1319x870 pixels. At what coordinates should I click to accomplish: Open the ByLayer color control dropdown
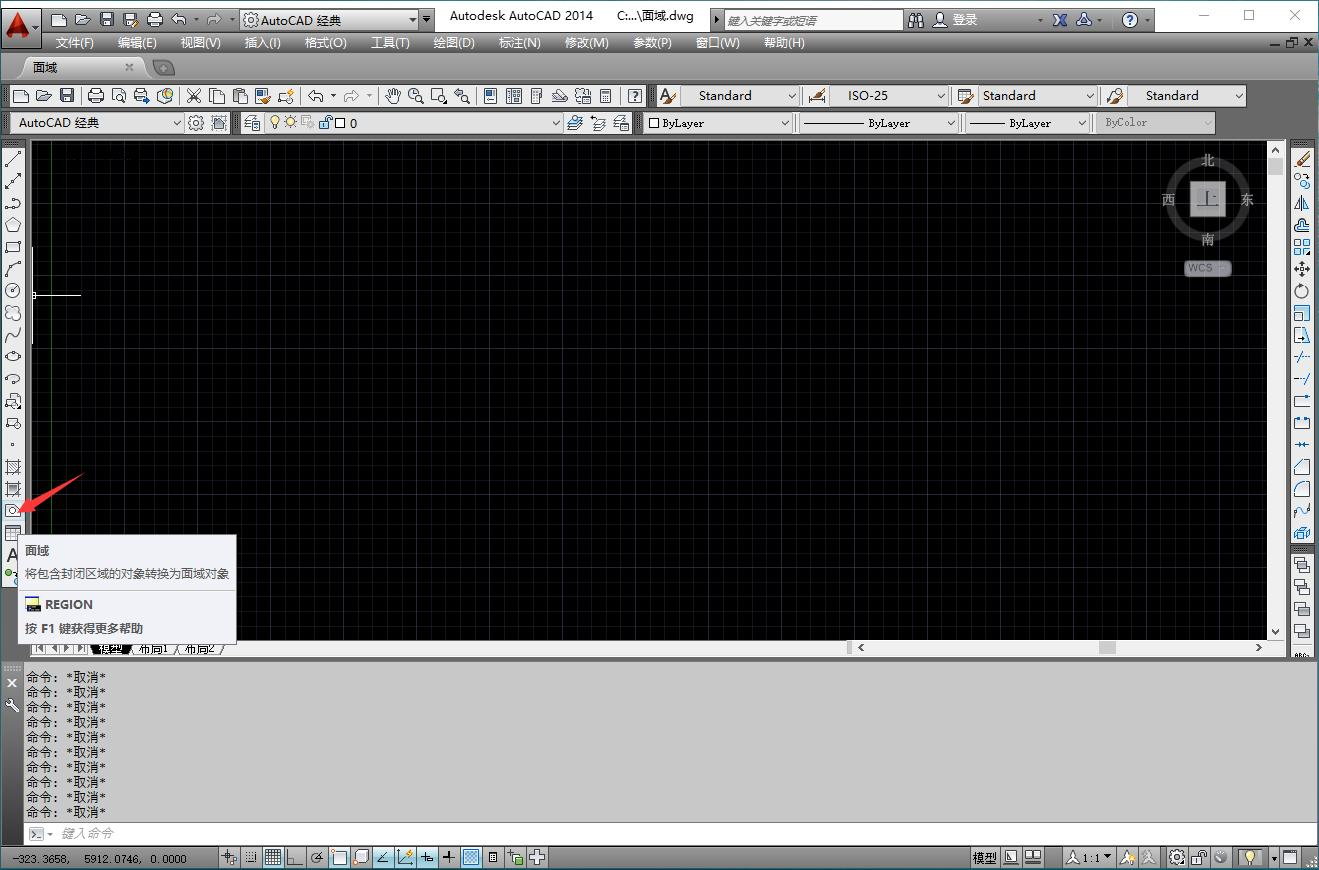(784, 123)
